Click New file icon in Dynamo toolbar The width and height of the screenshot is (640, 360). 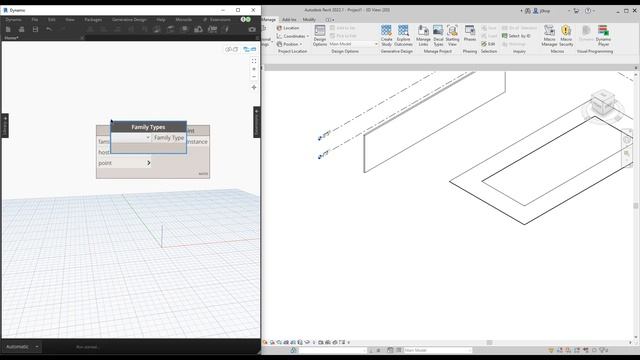(x=8, y=29)
